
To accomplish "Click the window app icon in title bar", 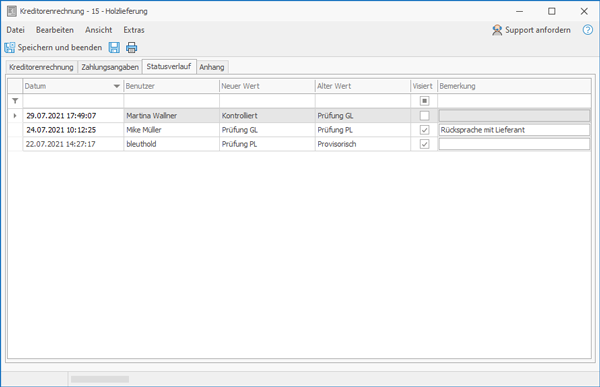I will coord(11,11).
